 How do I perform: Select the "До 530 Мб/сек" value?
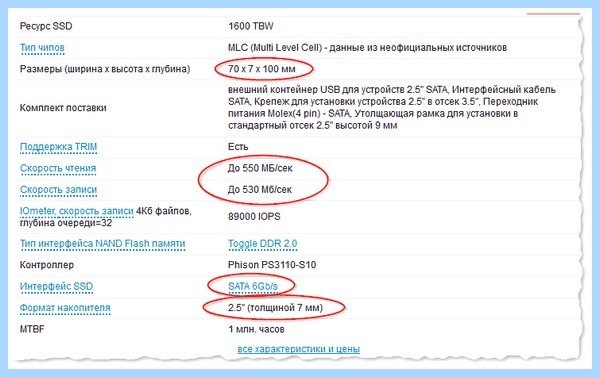point(260,190)
